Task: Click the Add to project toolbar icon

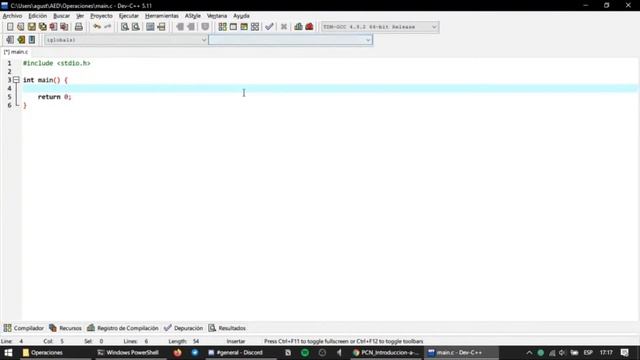Action: (180, 27)
